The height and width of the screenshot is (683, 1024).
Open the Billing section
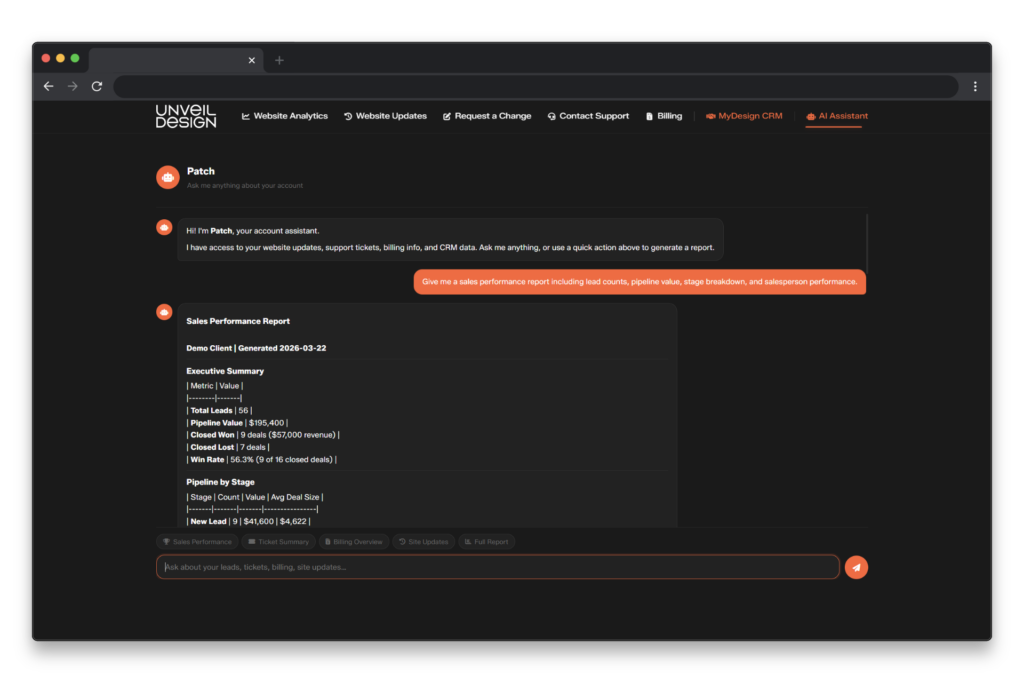(664, 116)
